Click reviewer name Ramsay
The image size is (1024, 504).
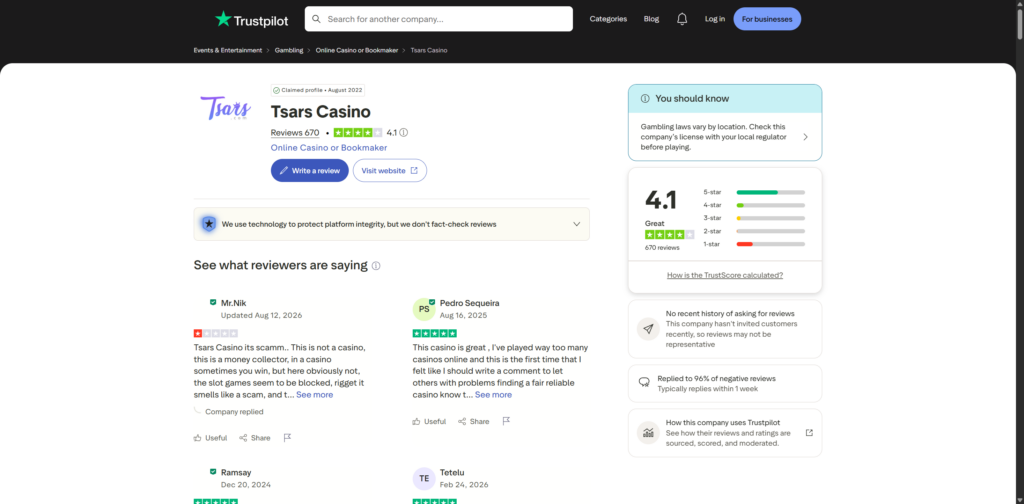coord(236,472)
